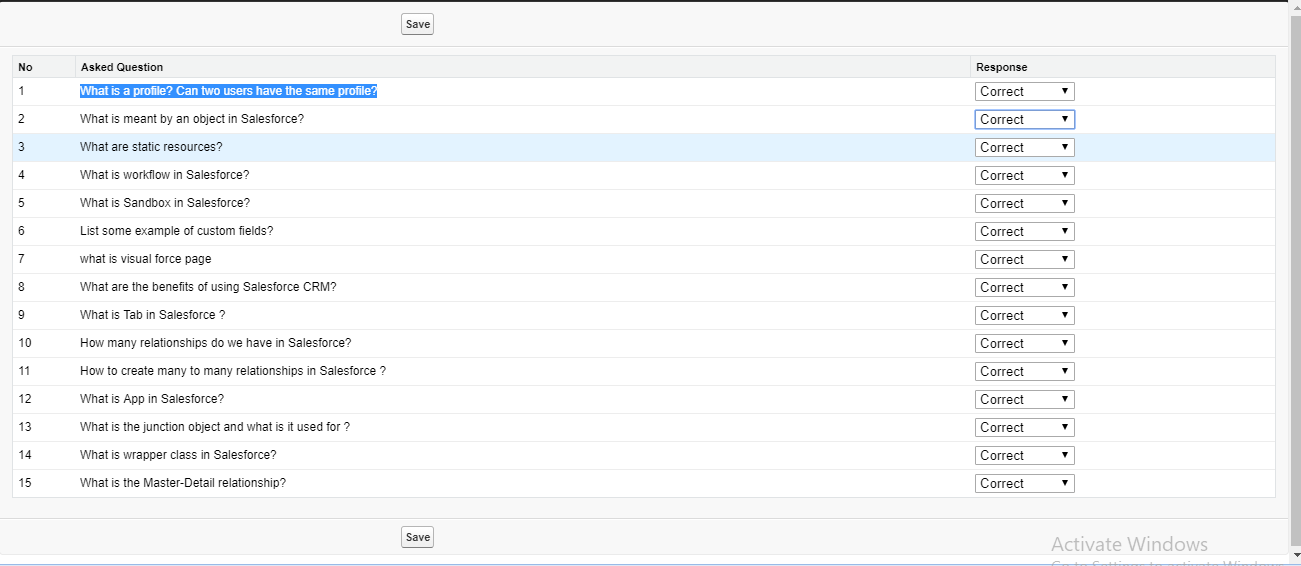
Task: Open Response dropdown for Master-Detail question
Action: point(1024,483)
